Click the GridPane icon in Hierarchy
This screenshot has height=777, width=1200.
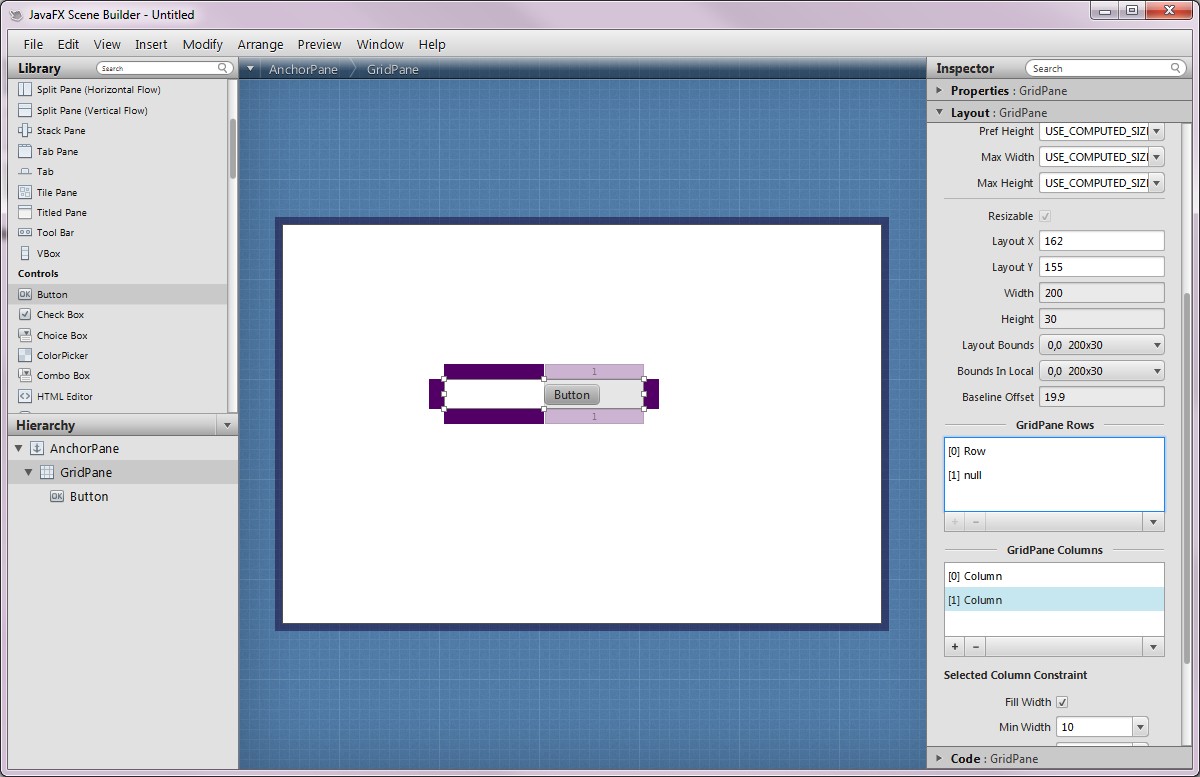46,473
